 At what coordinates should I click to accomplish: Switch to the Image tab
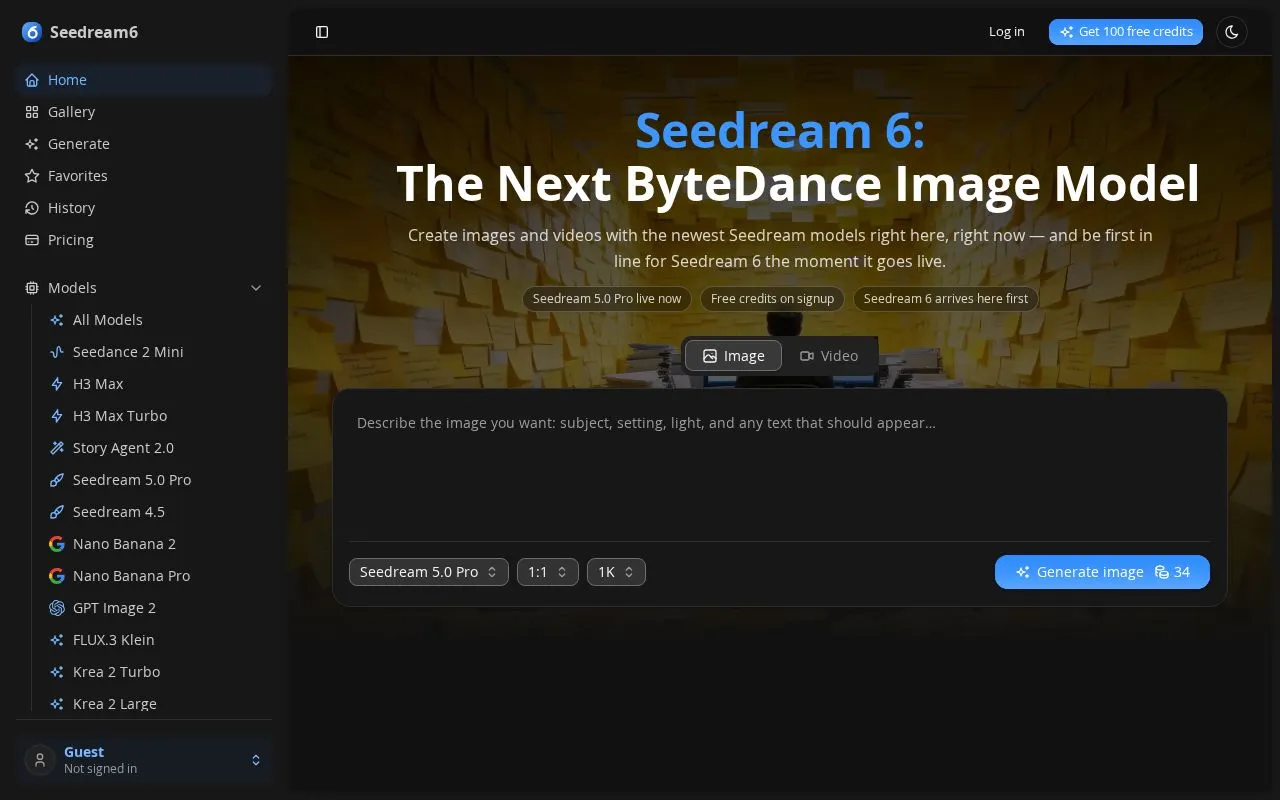tap(733, 356)
